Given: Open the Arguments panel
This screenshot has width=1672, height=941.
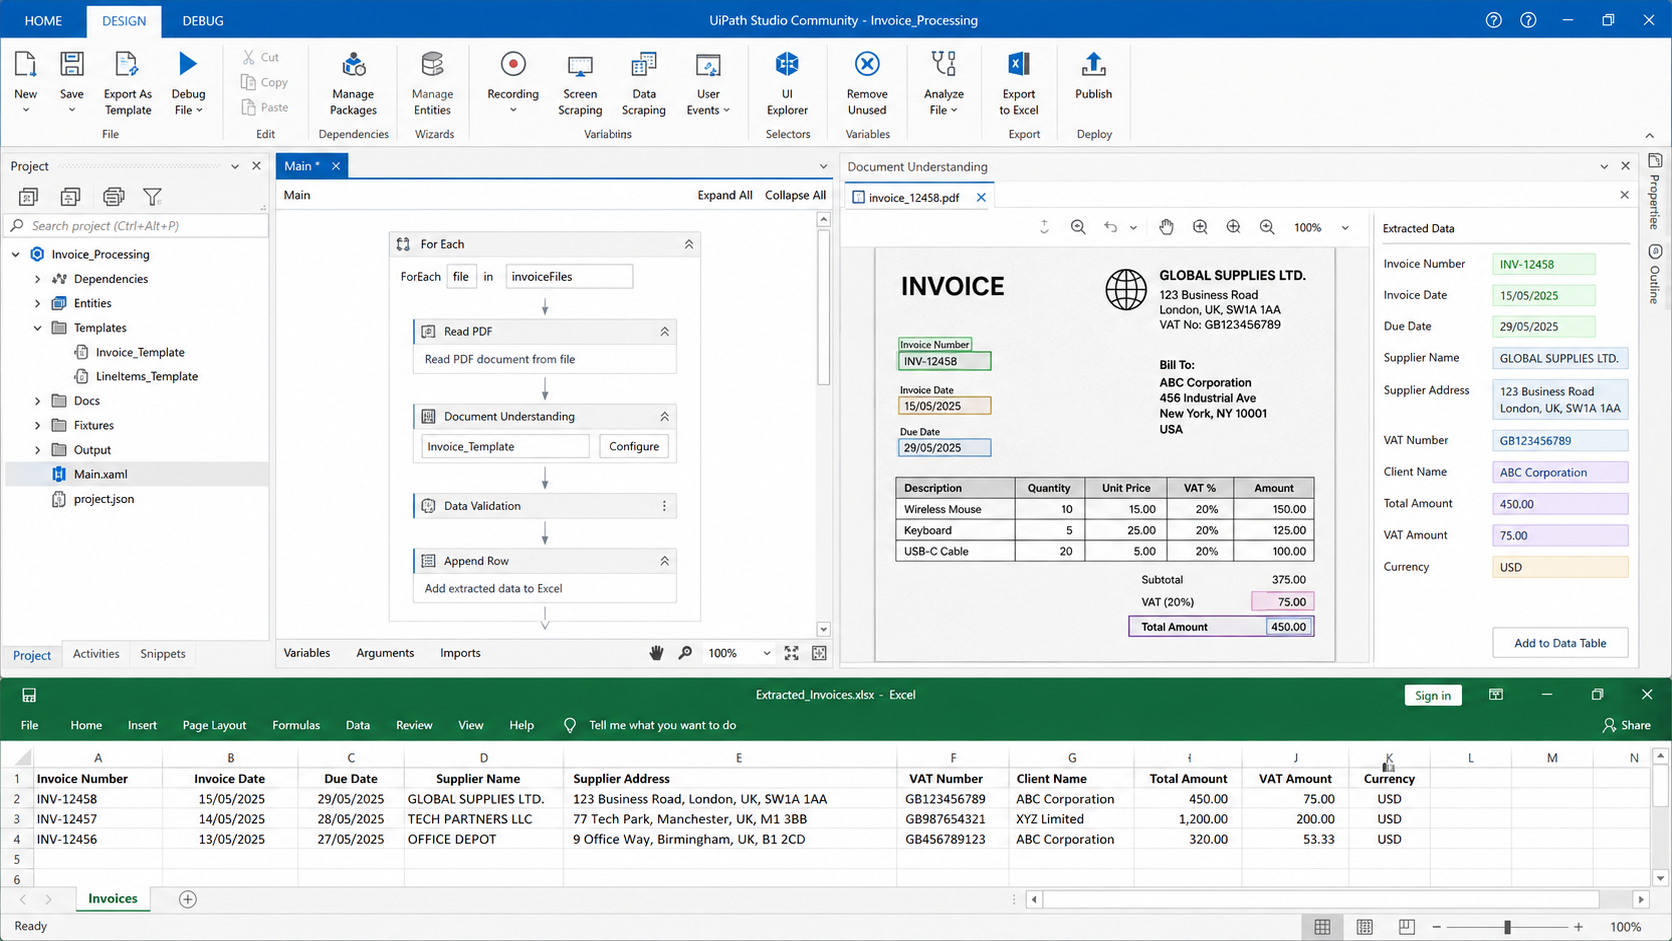Looking at the screenshot, I should [x=385, y=653].
